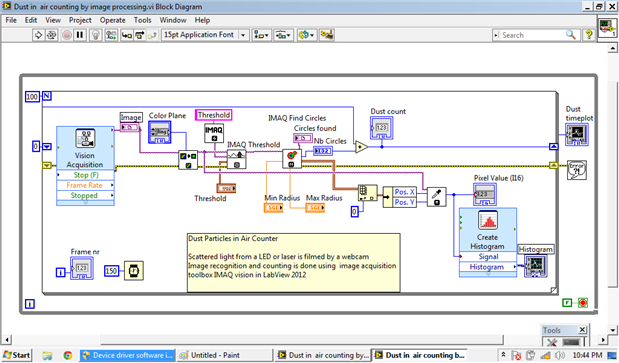The height and width of the screenshot is (363, 619).
Task: Toggle Highlight Execution light bulb
Action: click(x=96, y=35)
